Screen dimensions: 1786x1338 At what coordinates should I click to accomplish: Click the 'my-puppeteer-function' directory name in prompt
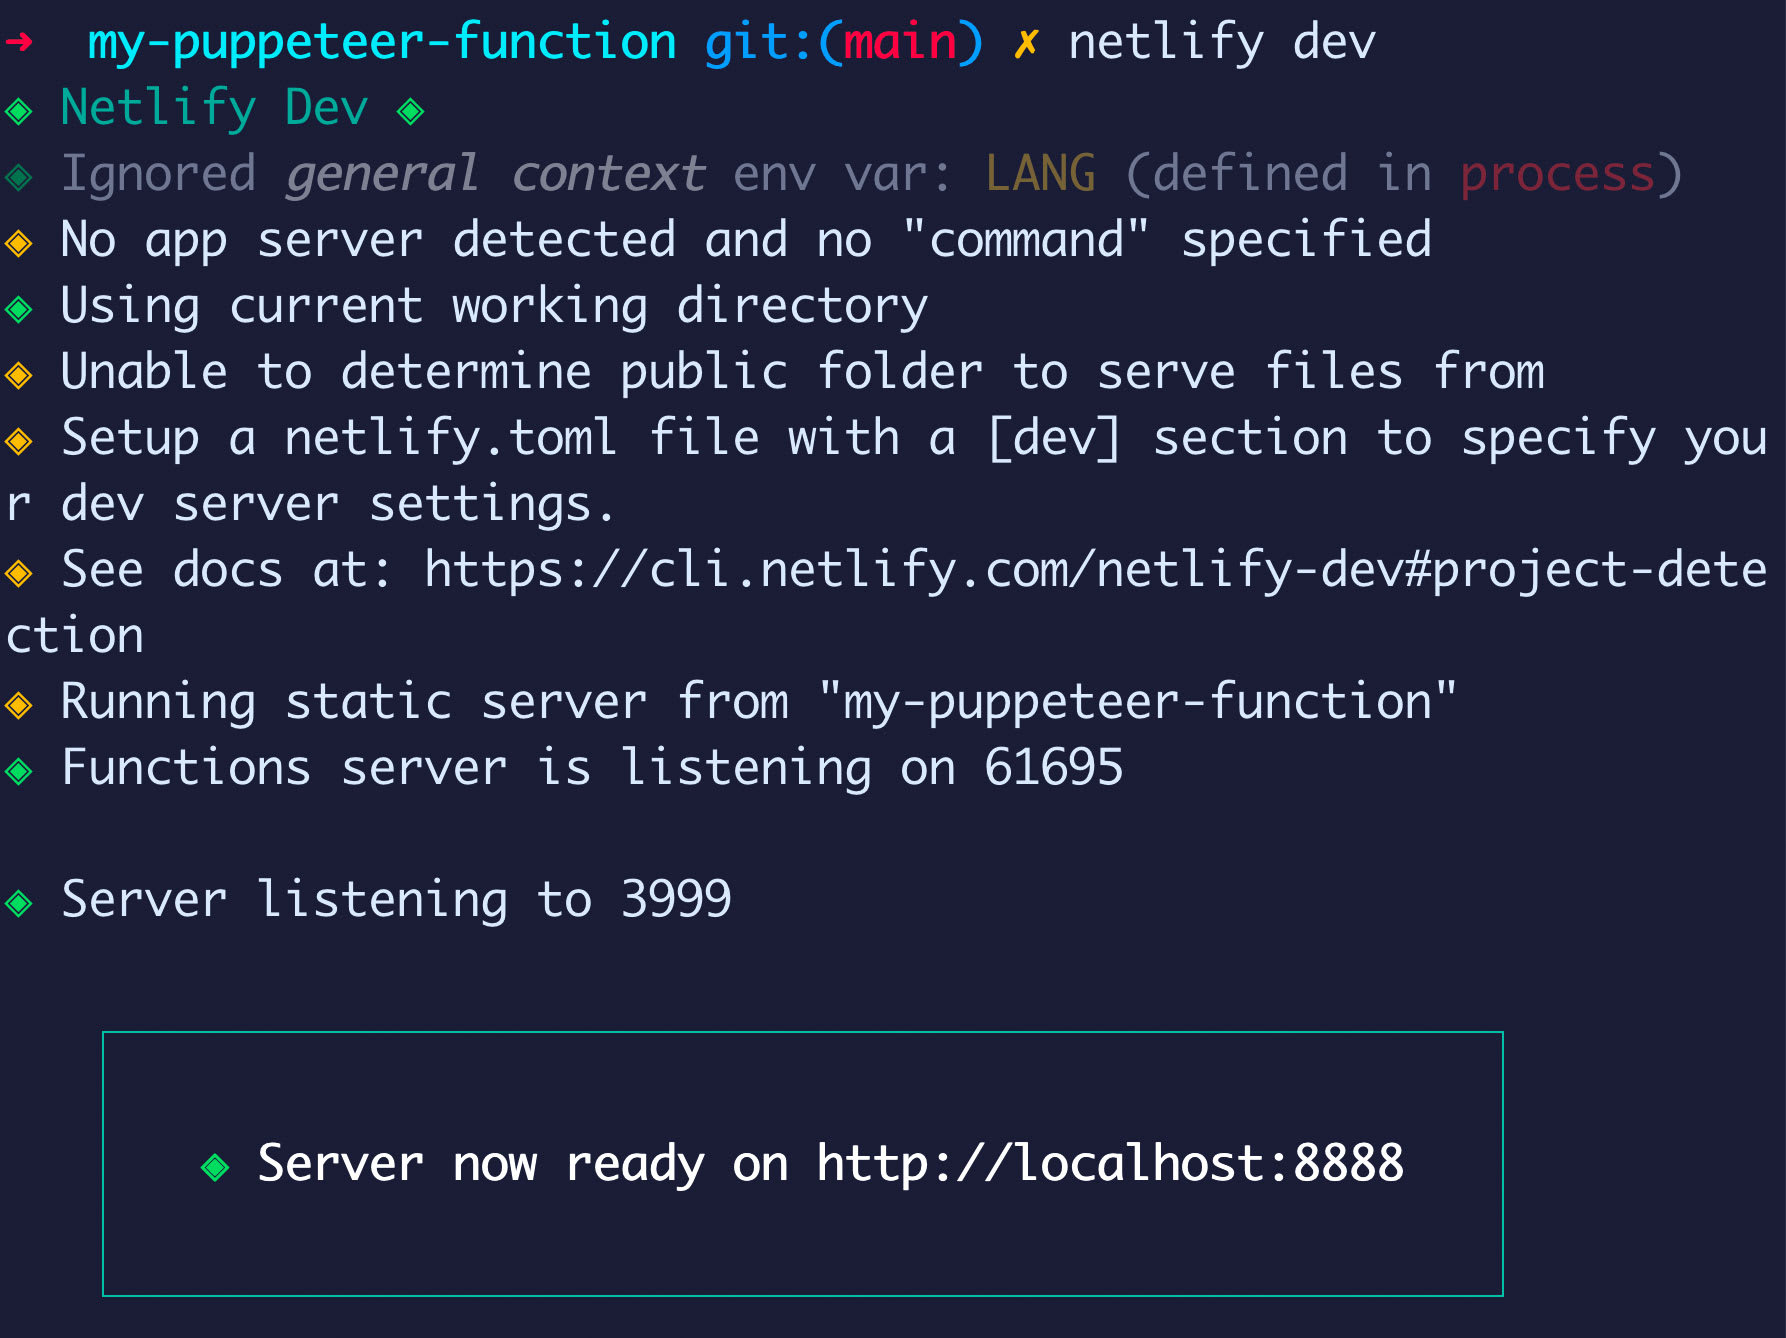(382, 42)
